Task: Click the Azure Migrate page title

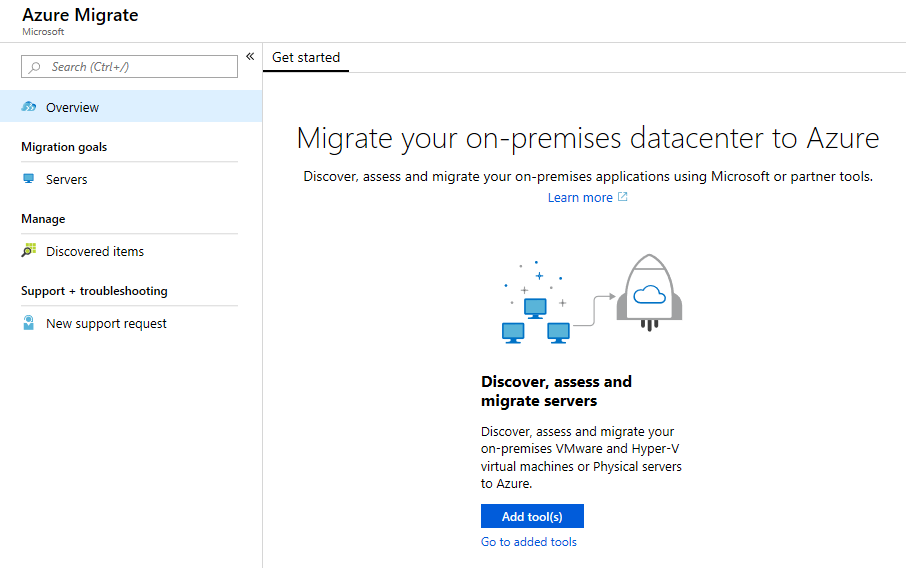Action: point(80,15)
